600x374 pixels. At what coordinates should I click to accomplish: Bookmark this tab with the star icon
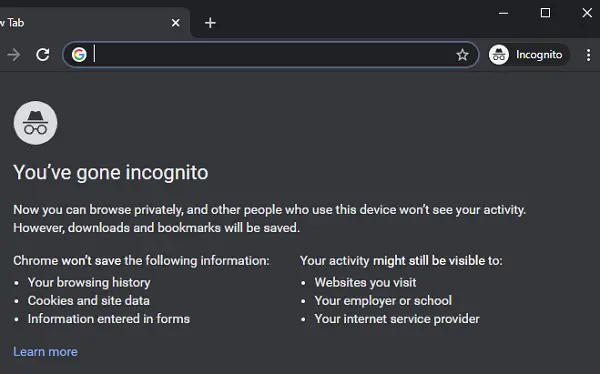tap(462, 55)
